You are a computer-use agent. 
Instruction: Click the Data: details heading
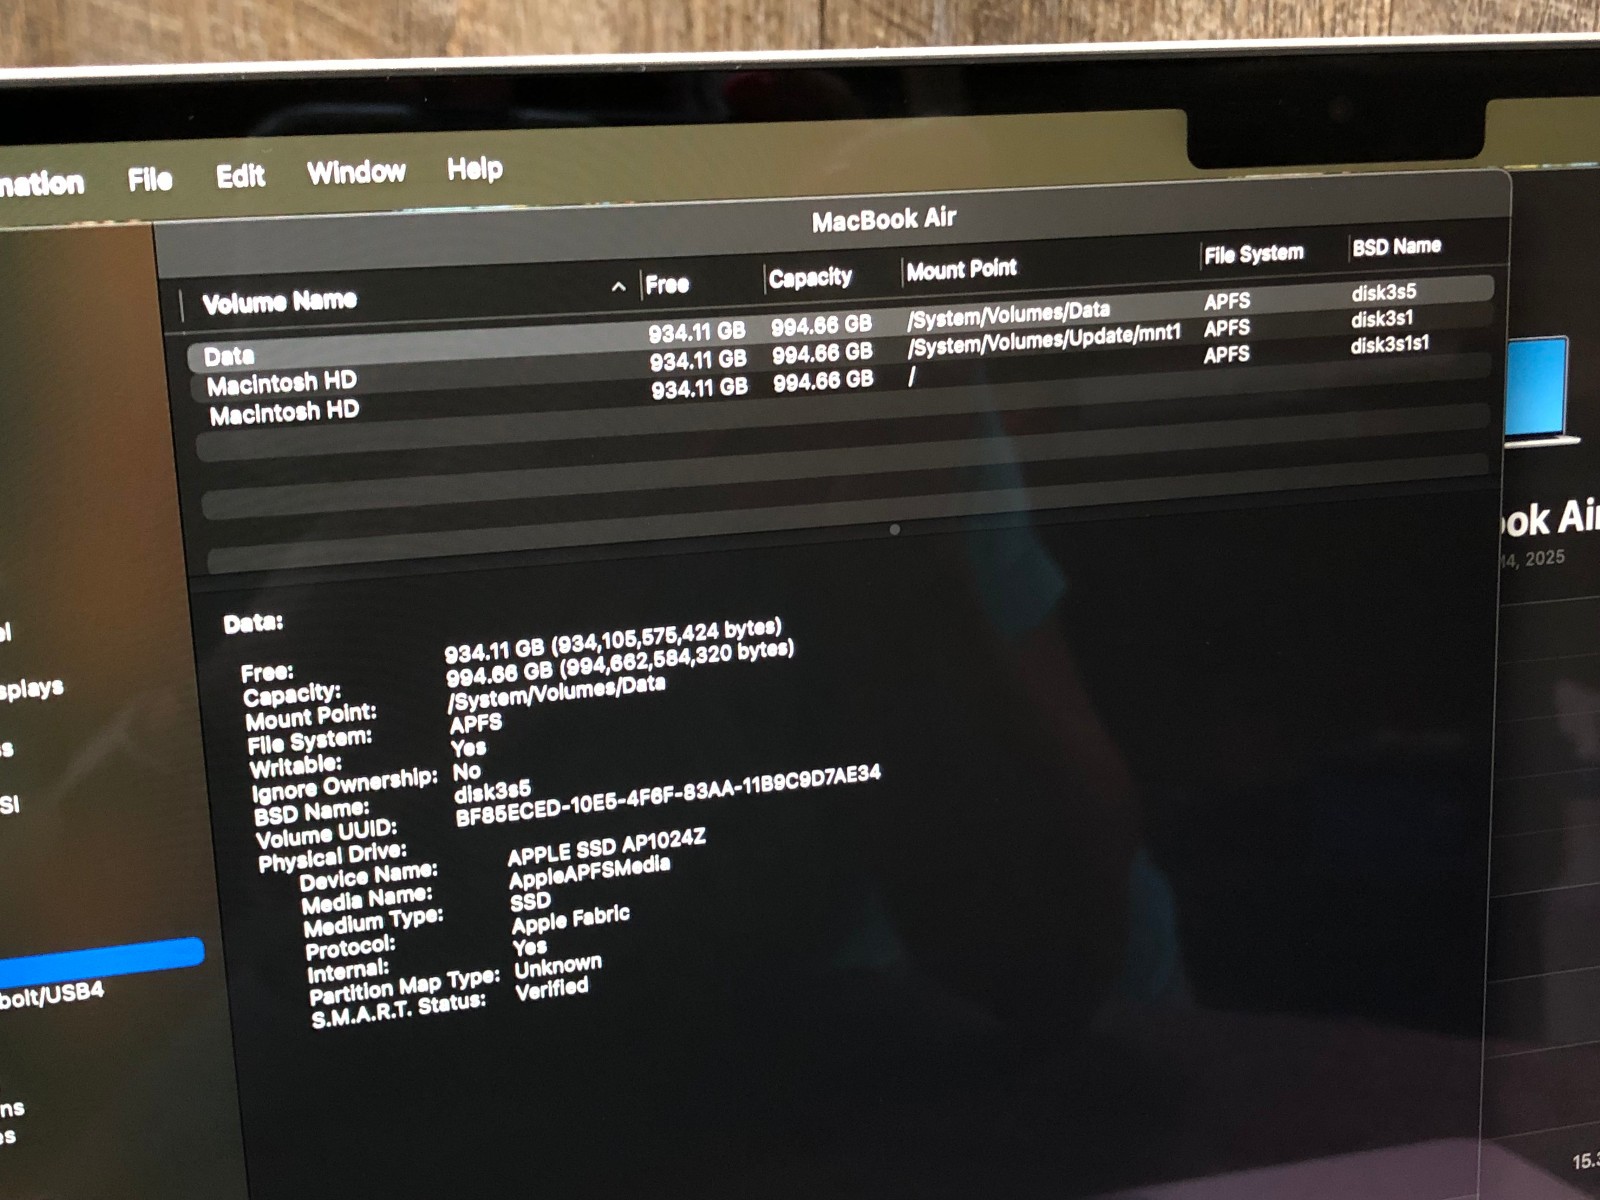pos(253,623)
